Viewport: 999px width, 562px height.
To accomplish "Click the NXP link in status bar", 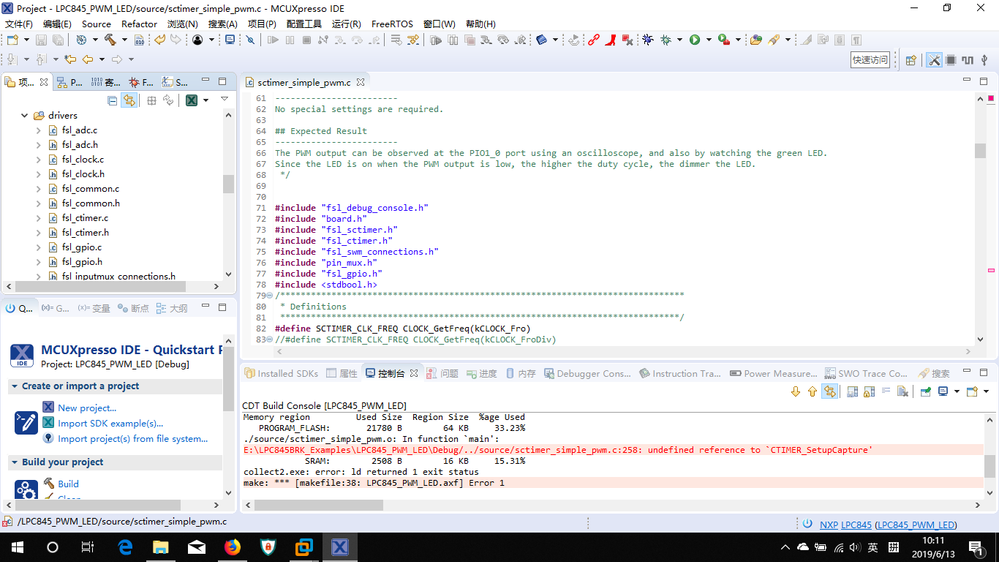I will pyautogui.click(x=828, y=525).
